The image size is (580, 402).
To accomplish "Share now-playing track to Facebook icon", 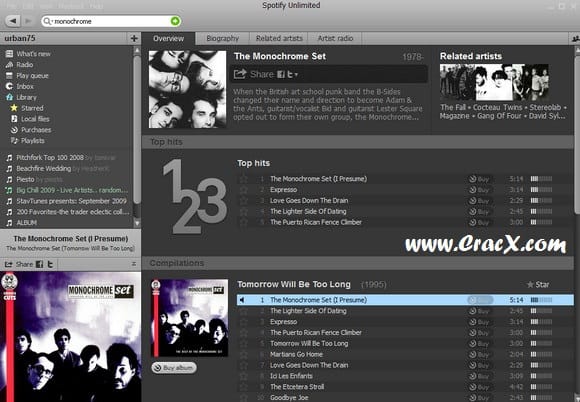I will (39, 264).
